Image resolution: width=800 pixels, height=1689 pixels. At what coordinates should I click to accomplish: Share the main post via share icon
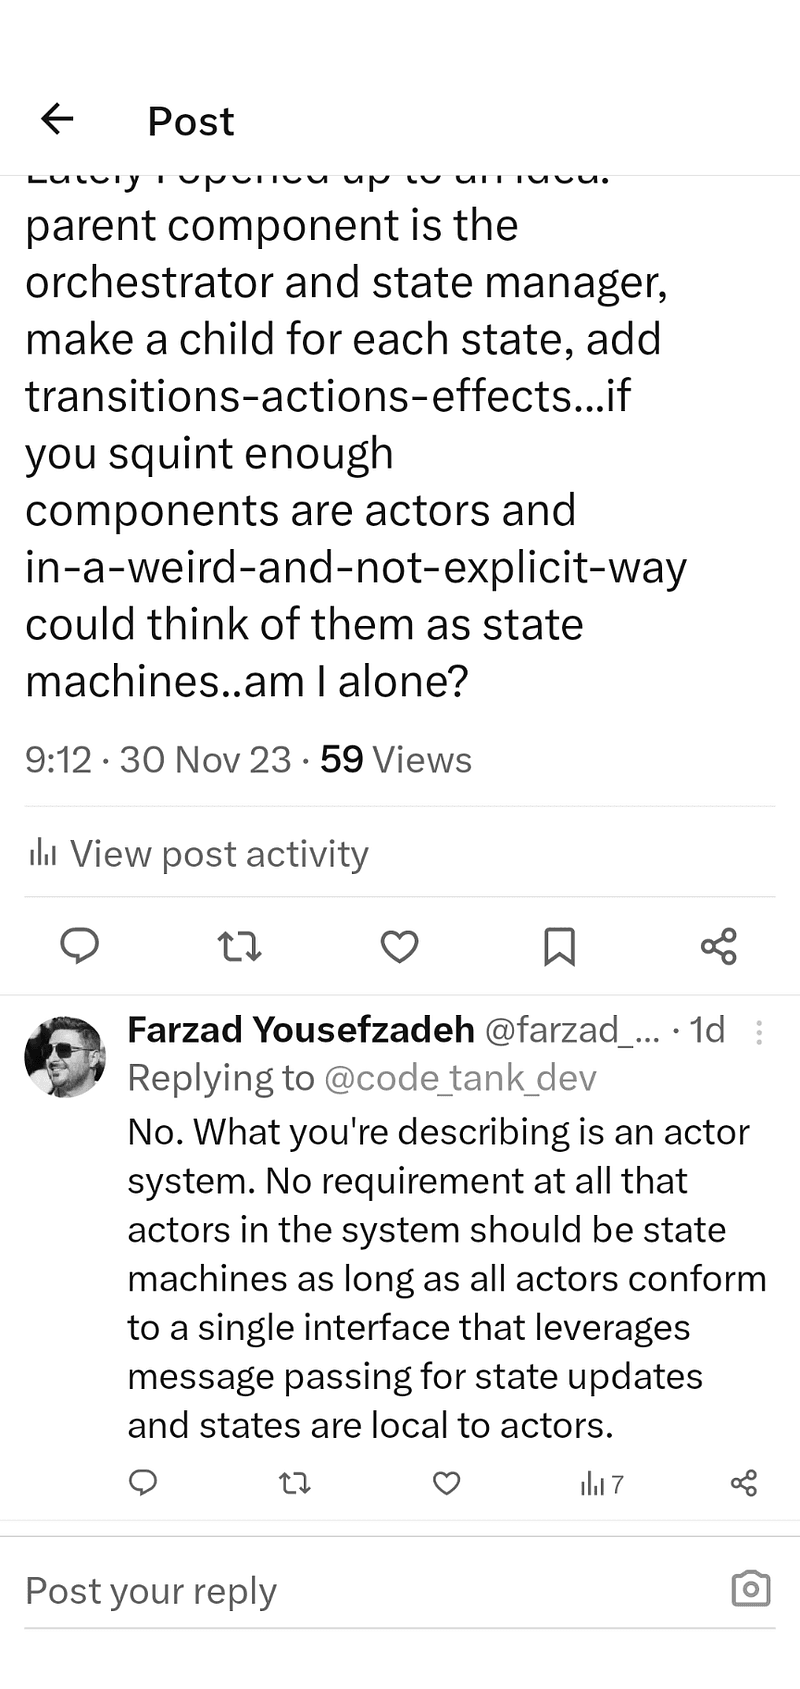pos(719,946)
